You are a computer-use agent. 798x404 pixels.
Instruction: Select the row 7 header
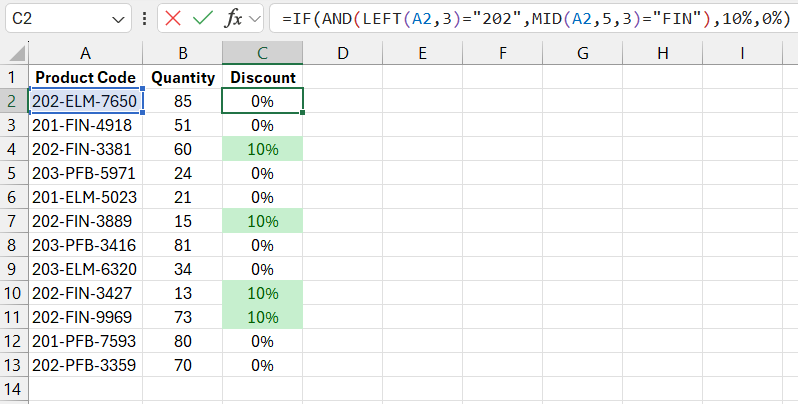[12, 221]
